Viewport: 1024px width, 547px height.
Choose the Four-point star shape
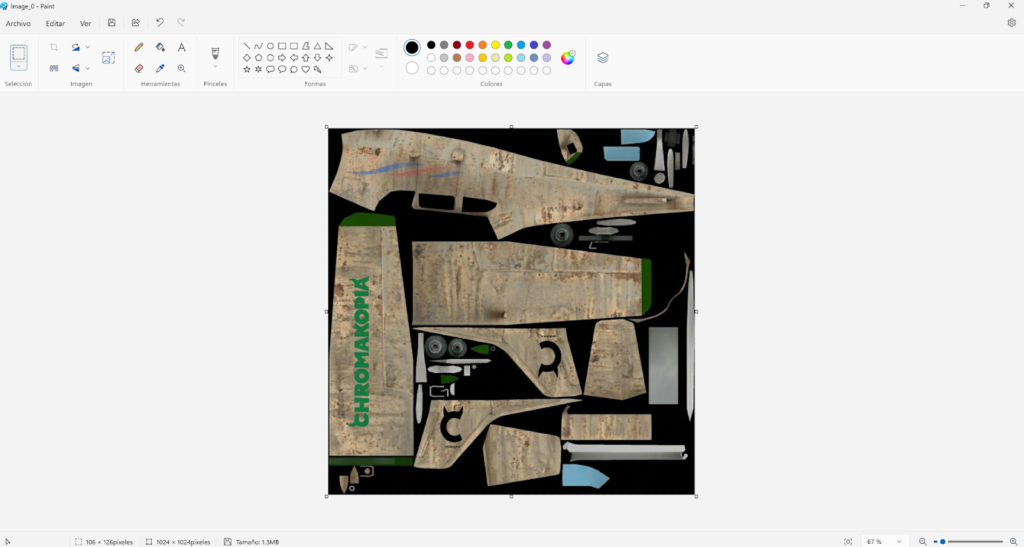(x=329, y=57)
